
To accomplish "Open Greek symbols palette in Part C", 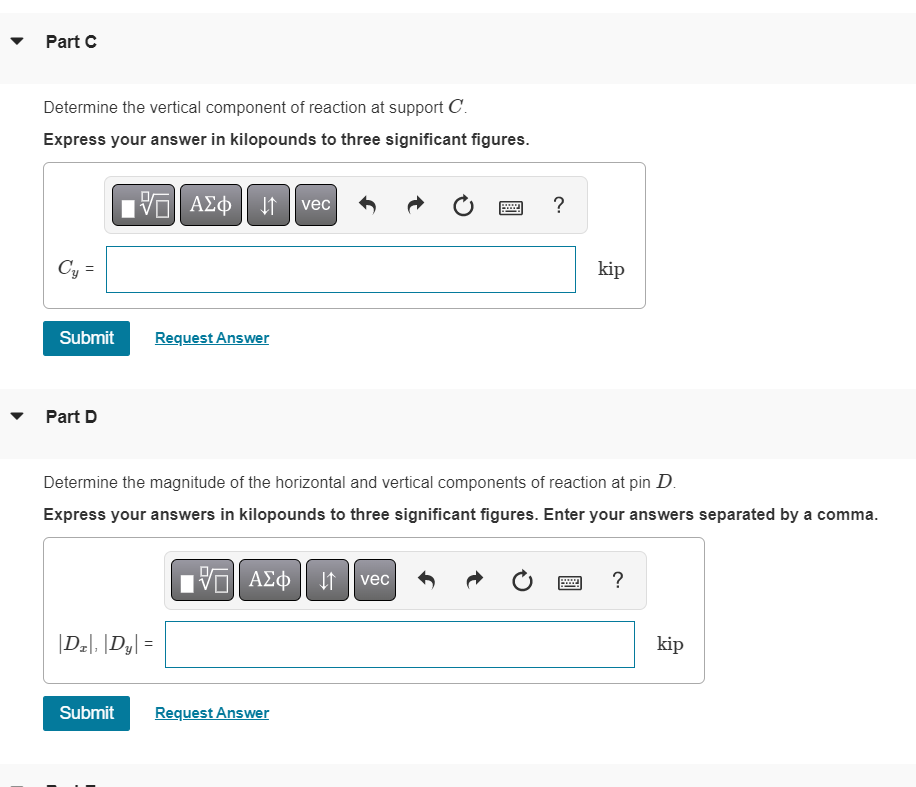I will (x=210, y=205).
